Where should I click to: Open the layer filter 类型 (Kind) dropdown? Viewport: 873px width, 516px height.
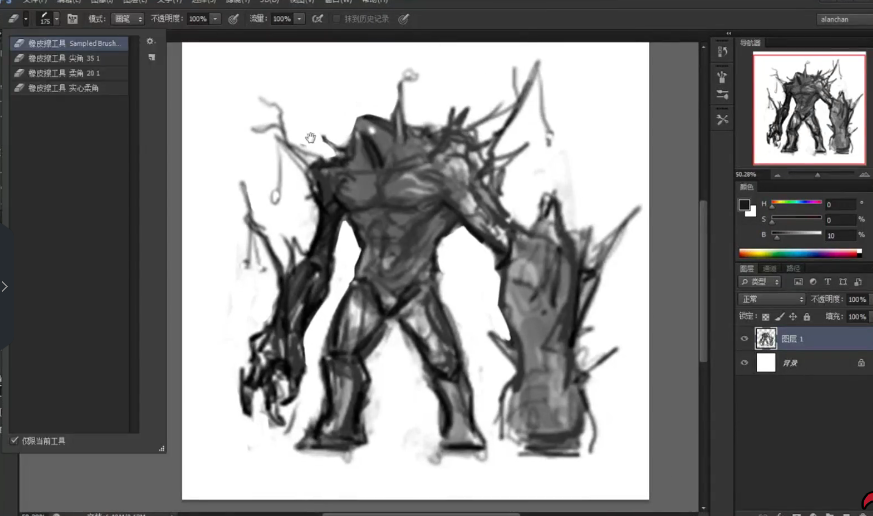tap(760, 282)
